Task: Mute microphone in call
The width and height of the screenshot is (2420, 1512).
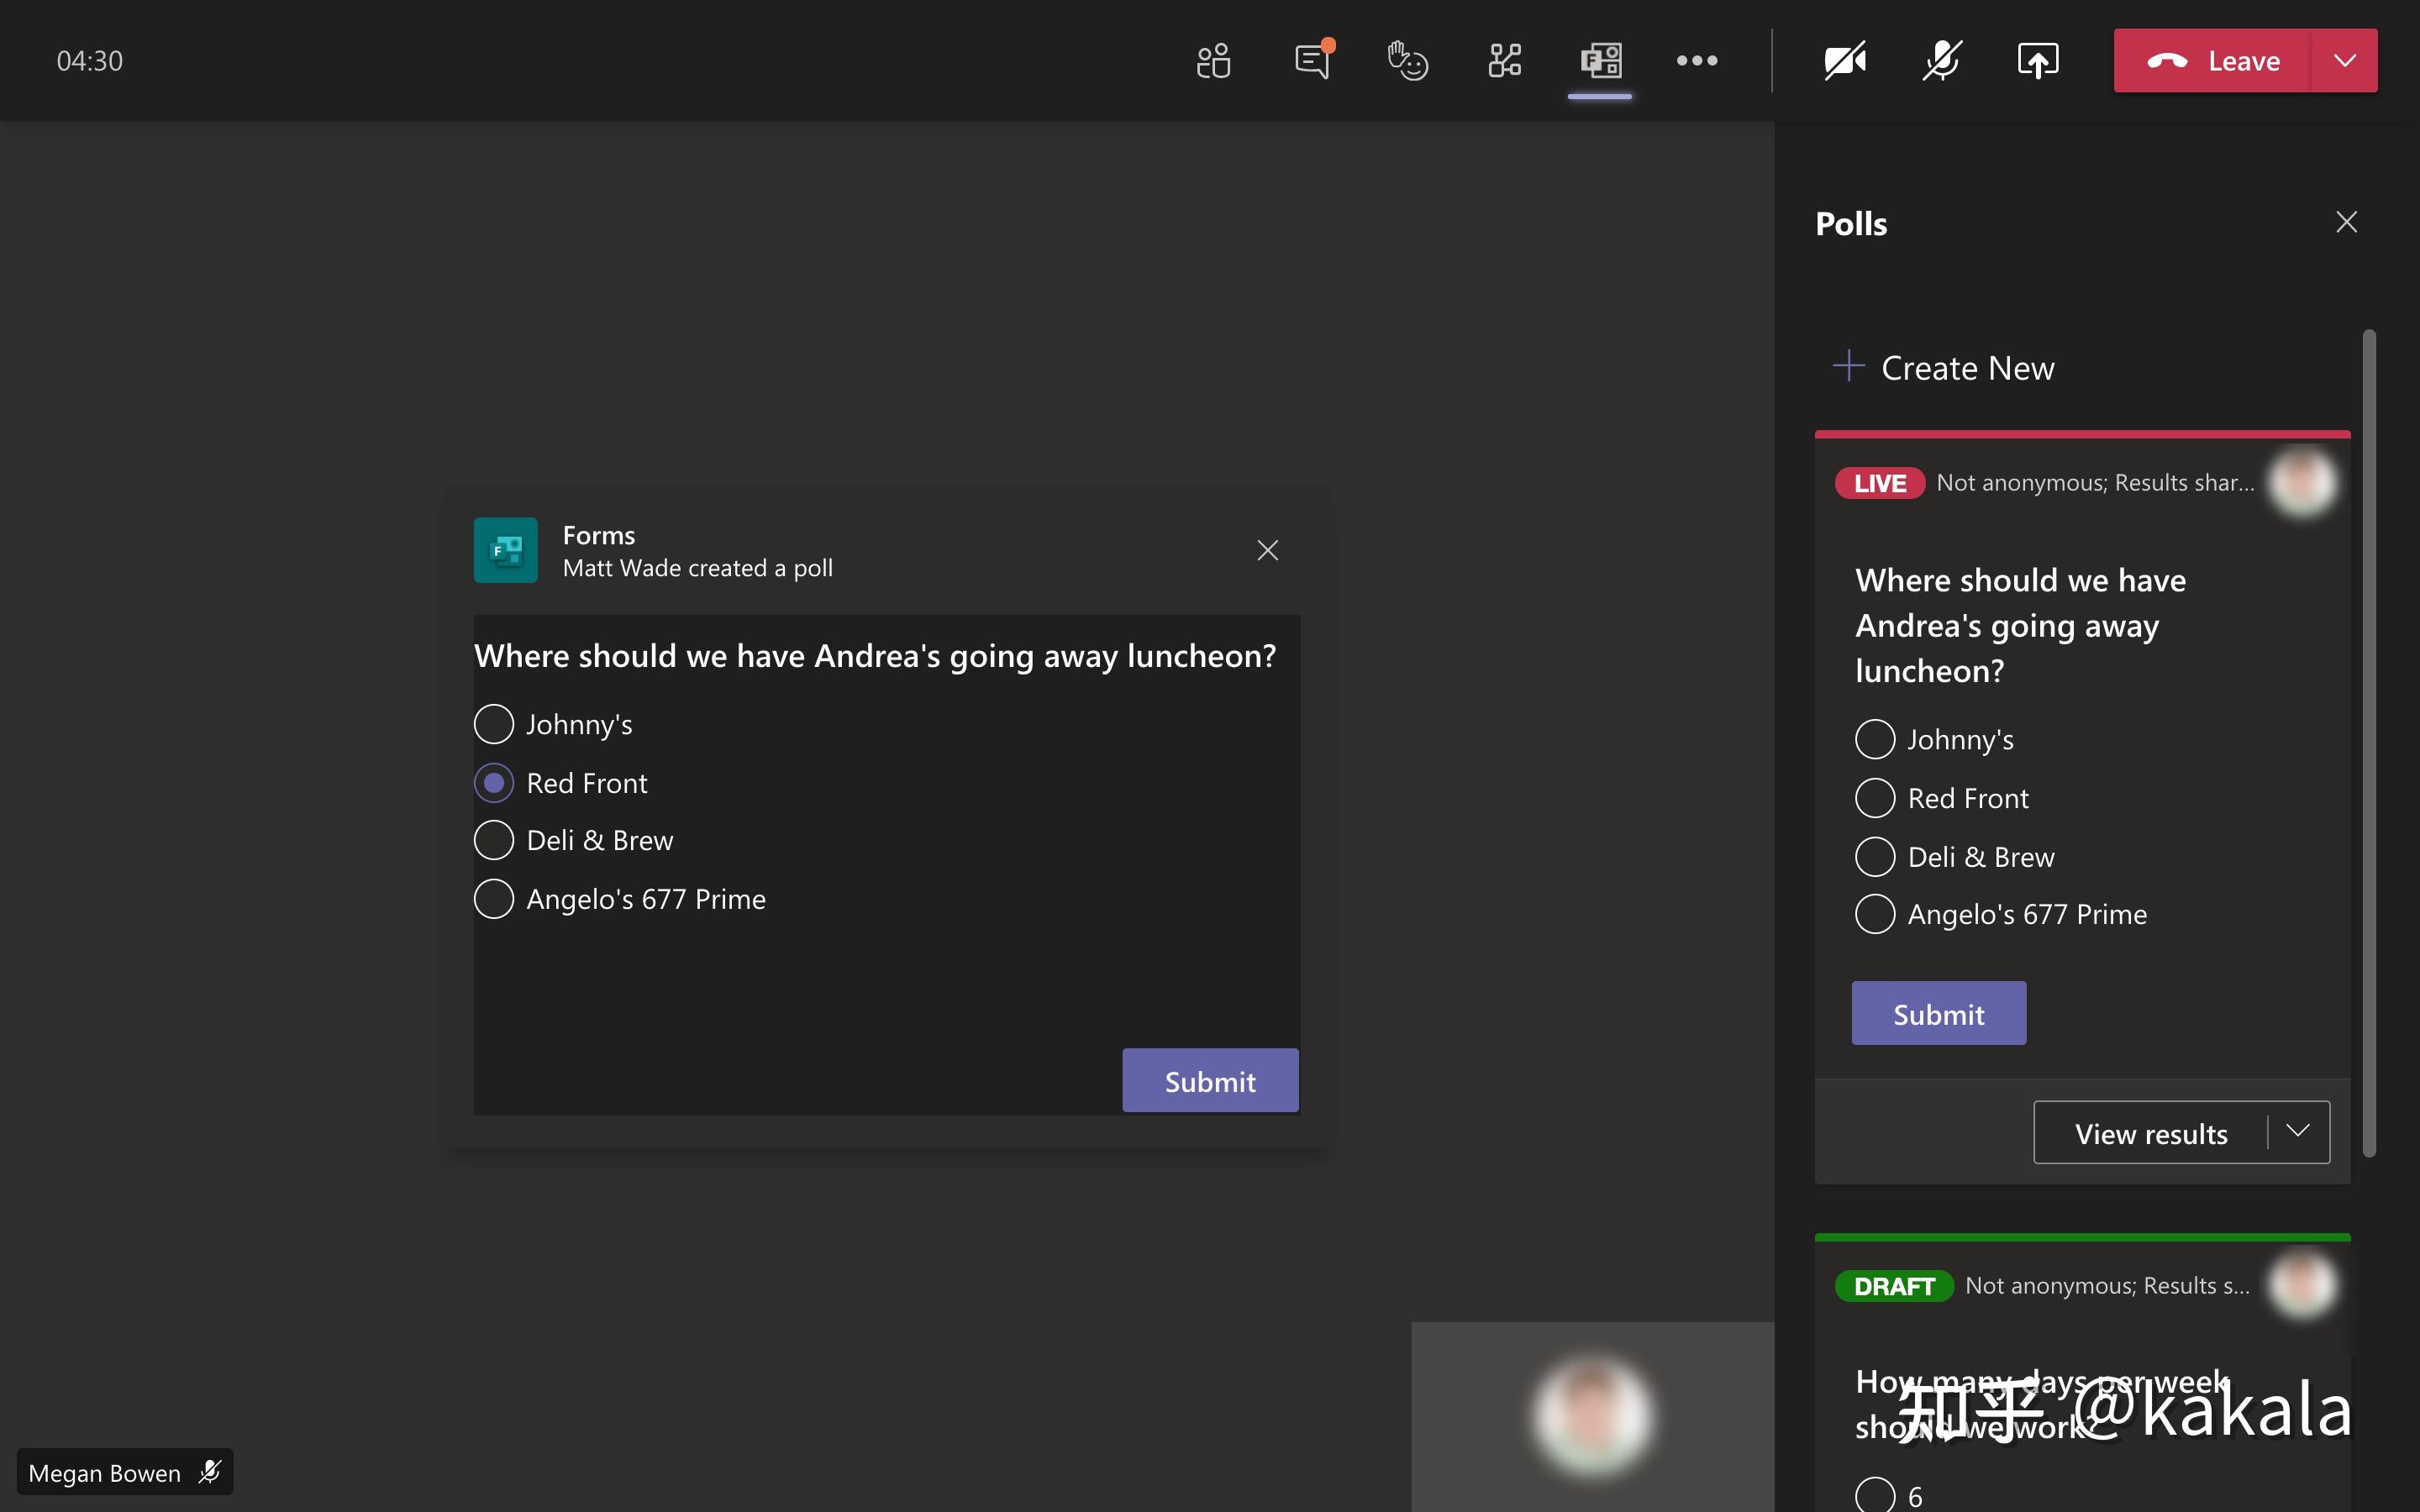Action: point(1939,60)
